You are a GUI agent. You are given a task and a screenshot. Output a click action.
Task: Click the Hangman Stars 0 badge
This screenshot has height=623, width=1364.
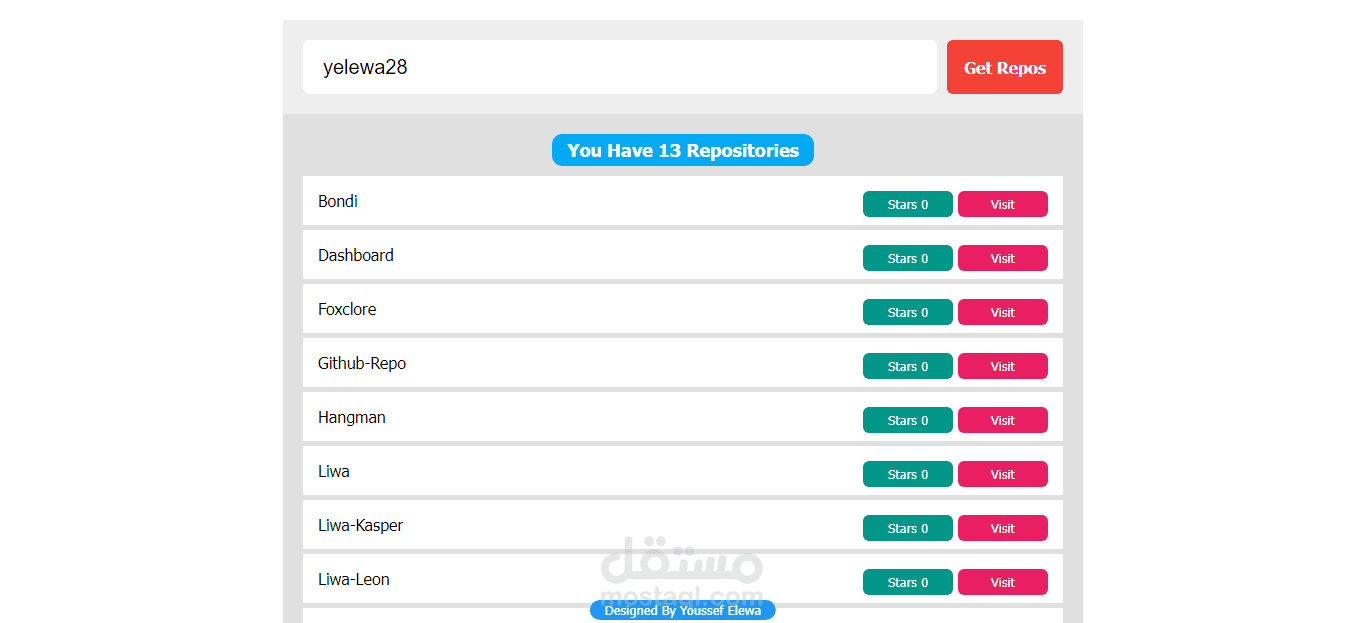(x=907, y=420)
